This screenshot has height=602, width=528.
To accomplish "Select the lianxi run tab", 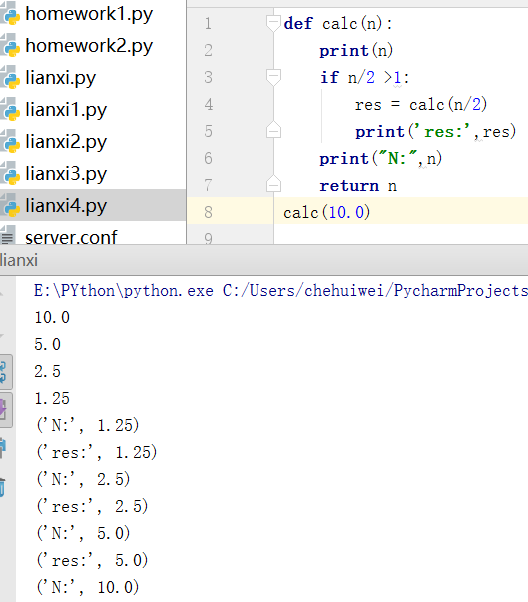I will (x=19, y=260).
